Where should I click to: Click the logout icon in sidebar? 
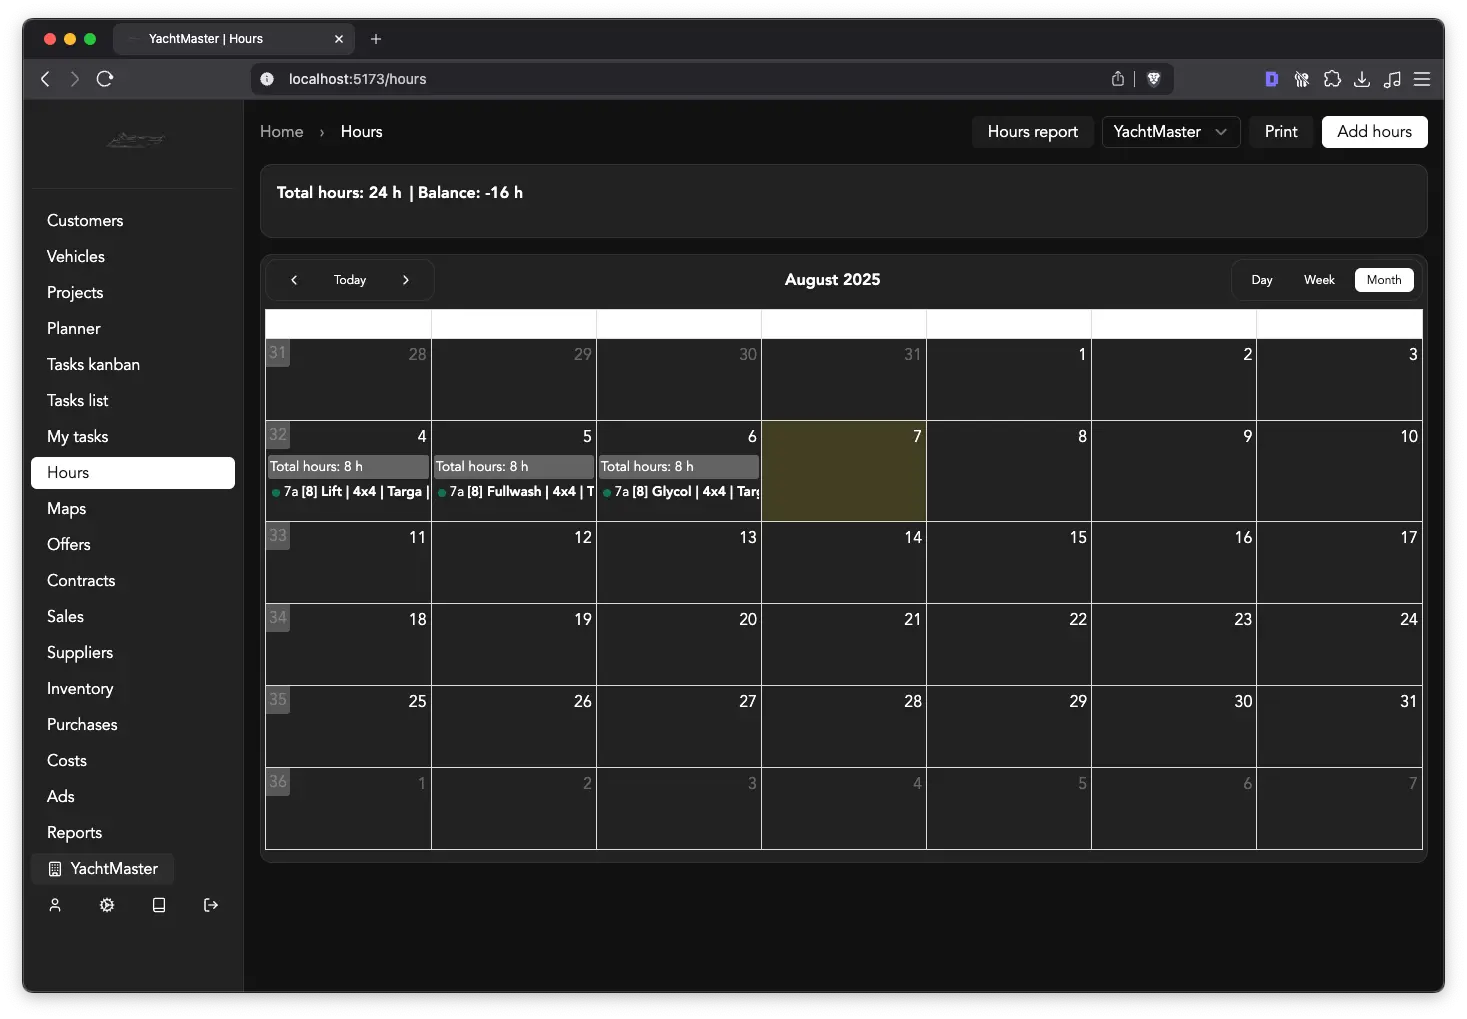point(211,905)
